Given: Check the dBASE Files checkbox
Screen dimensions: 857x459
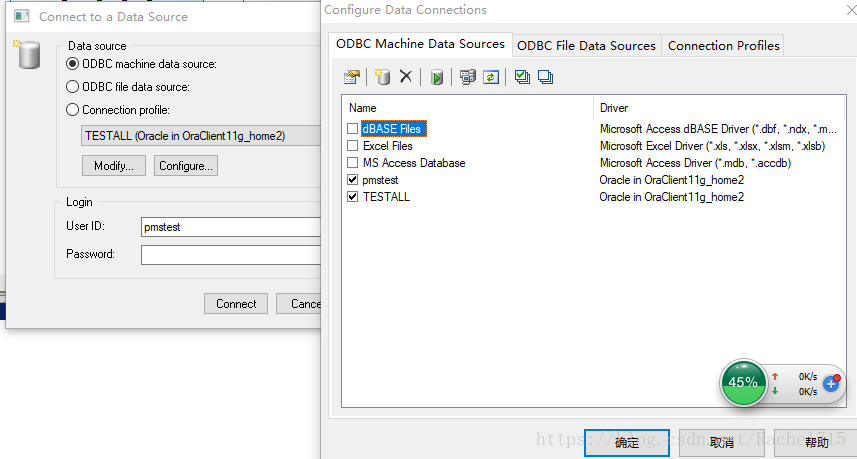Looking at the screenshot, I should [x=353, y=129].
